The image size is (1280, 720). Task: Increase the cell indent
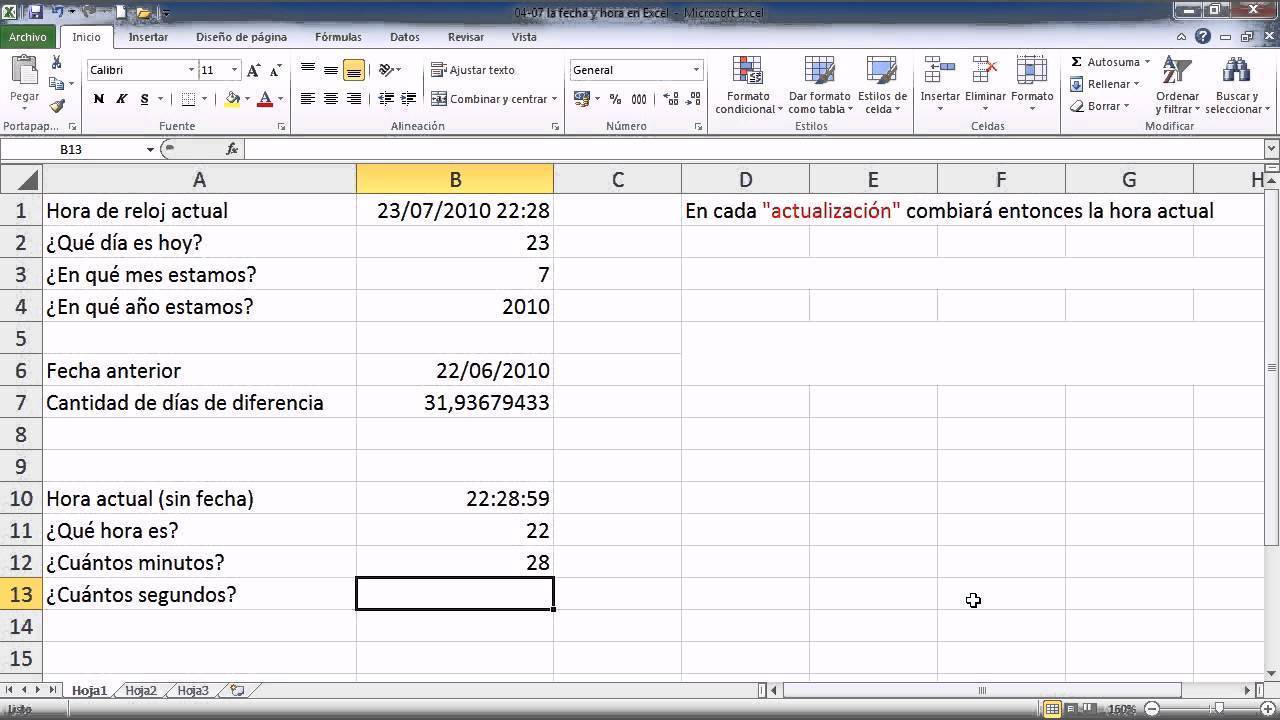pyautogui.click(x=410, y=99)
